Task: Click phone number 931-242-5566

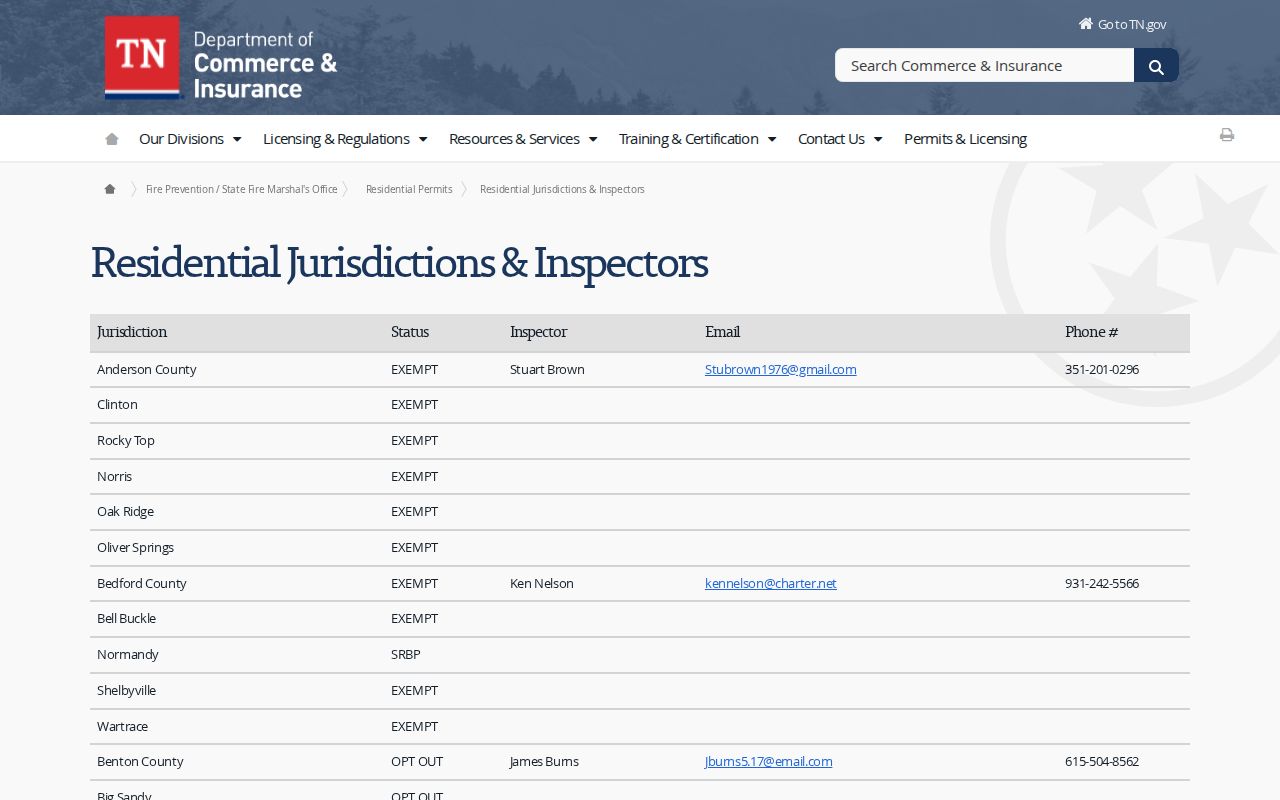Action: point(1102,583)
